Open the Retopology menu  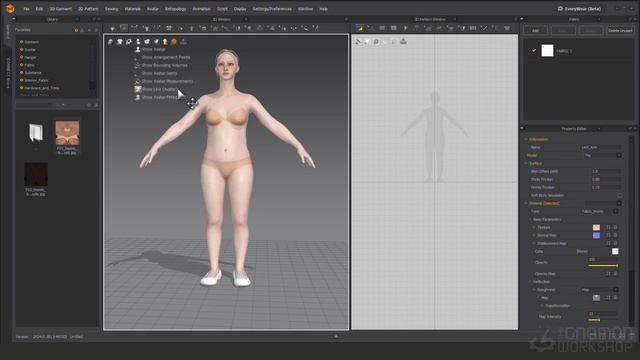tap(176, 9)
